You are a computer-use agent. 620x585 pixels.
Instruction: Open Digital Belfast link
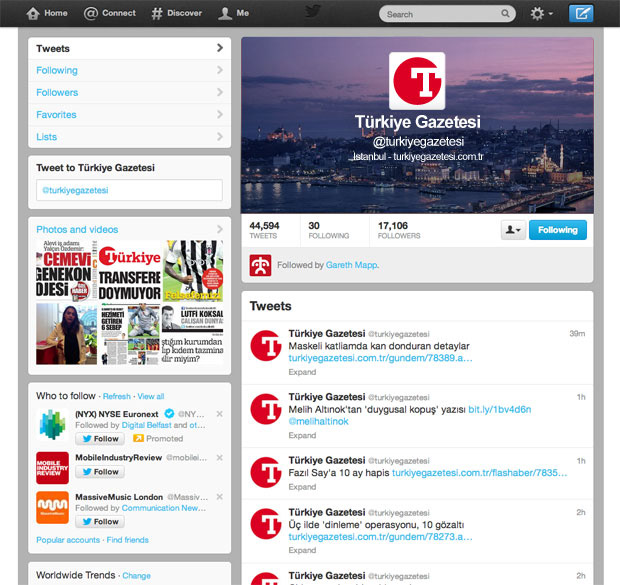tap(147, 425)
